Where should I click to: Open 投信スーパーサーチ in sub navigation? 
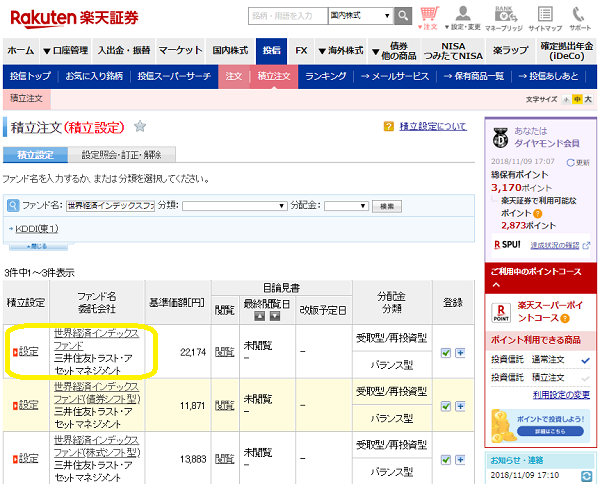[174, 77]
